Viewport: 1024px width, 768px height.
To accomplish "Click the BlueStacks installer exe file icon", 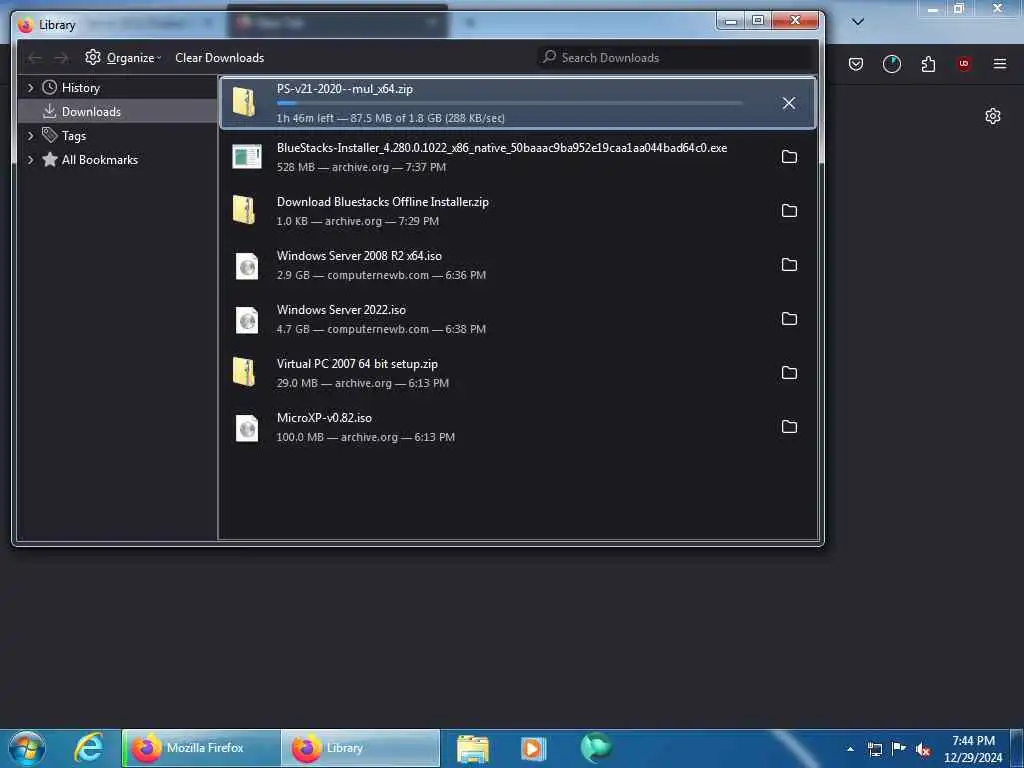I will pos(246,157).
